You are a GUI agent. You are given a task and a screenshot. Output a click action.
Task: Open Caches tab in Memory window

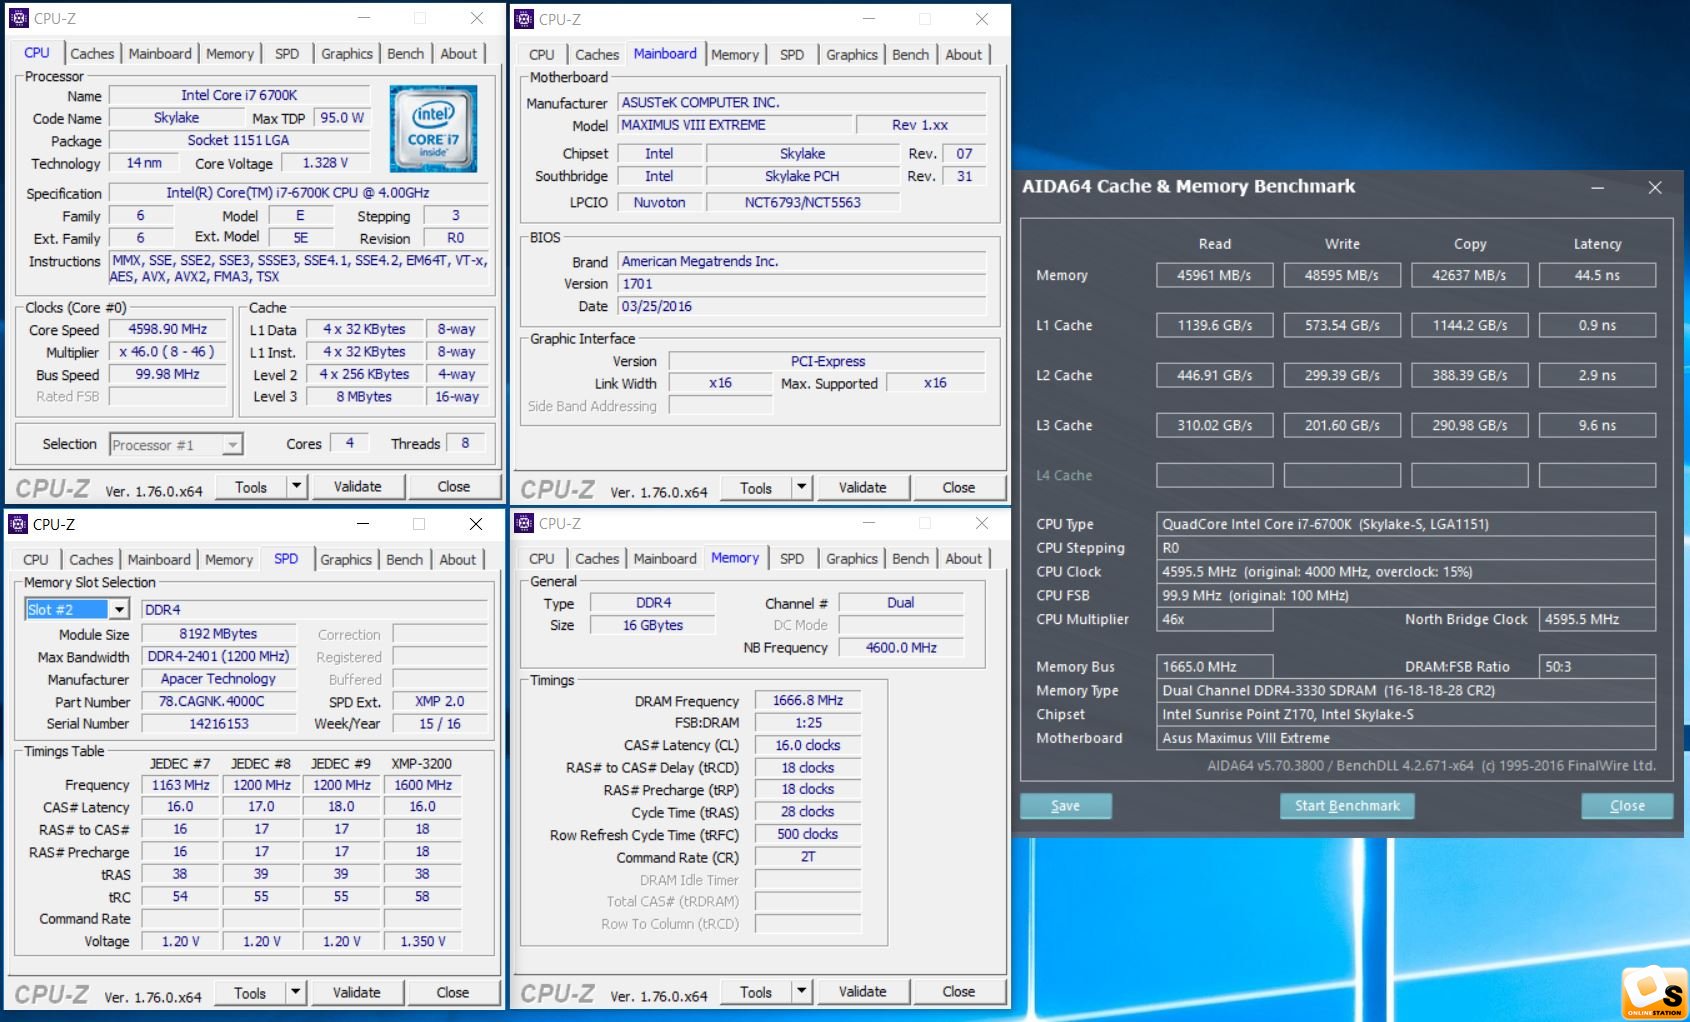597,559
